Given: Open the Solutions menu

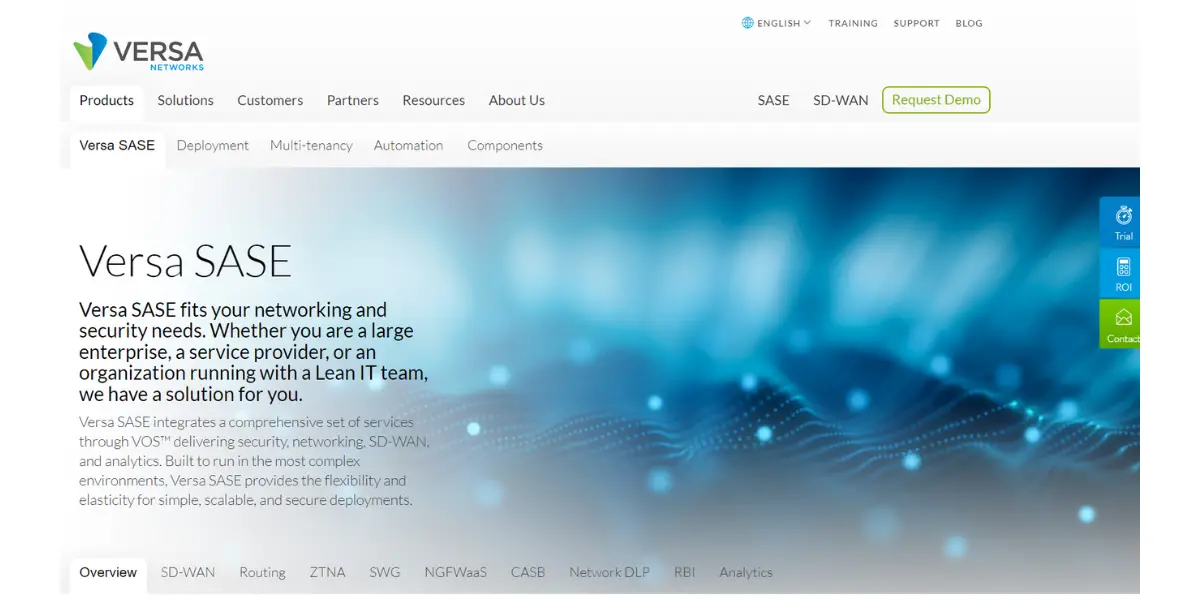Looking at the screenshot, I should [x=186, y=100].
